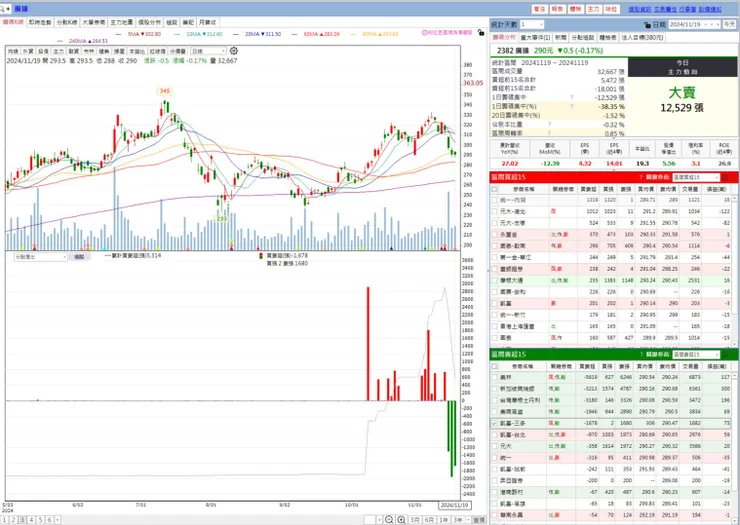This screenshot has height=525, width=740.
Task: Open the 統計天數 dropdown
Action: 532,25
